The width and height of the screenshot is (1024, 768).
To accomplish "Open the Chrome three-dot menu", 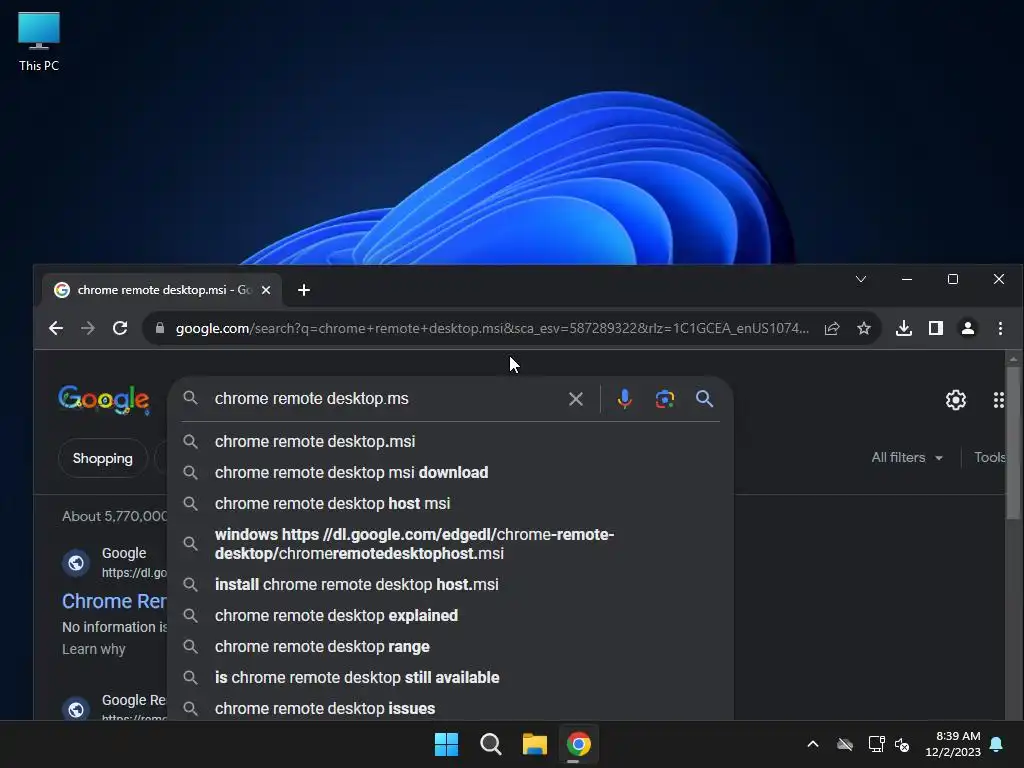I will click(1000, 328).
